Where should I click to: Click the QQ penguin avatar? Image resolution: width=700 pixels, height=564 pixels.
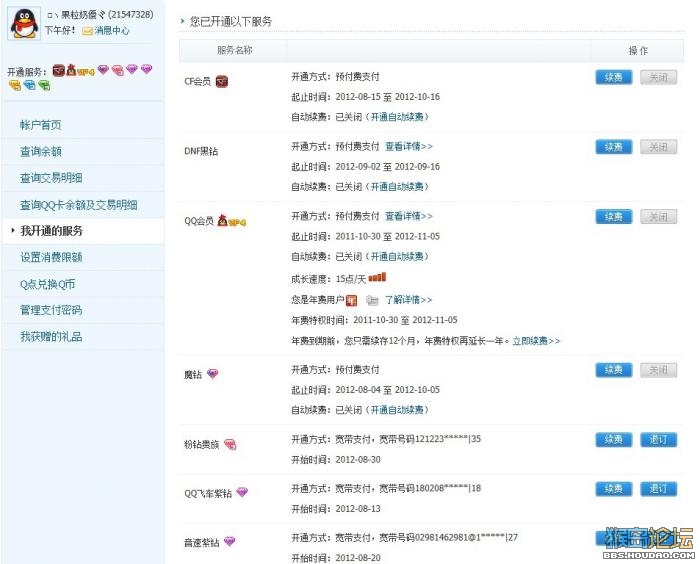coord(24,24)
